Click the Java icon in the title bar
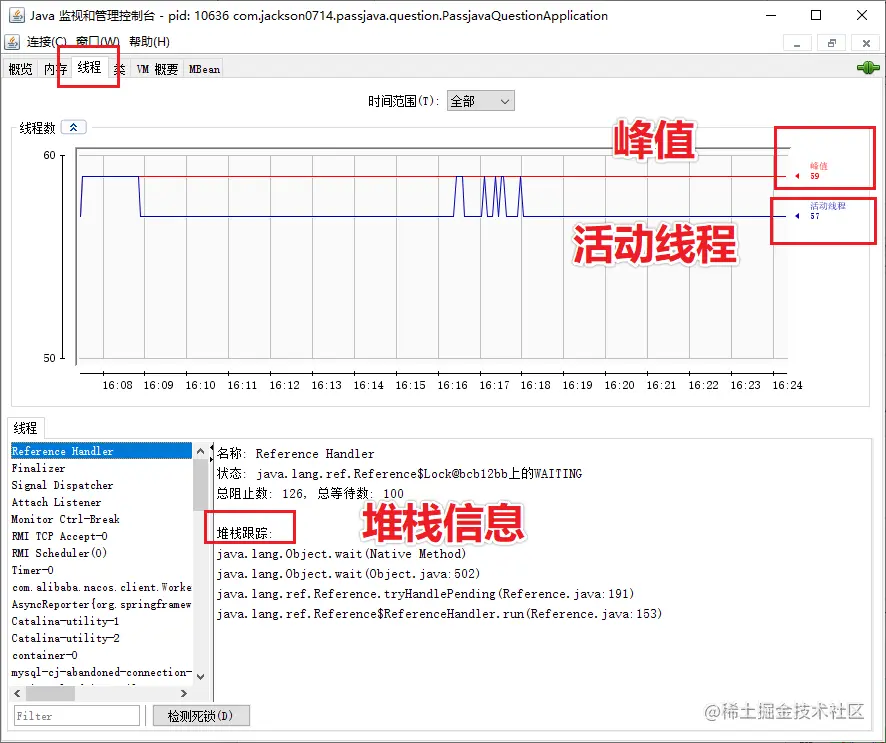The height and width of the screenshot is (743, 886). click(x=16, y=15)
